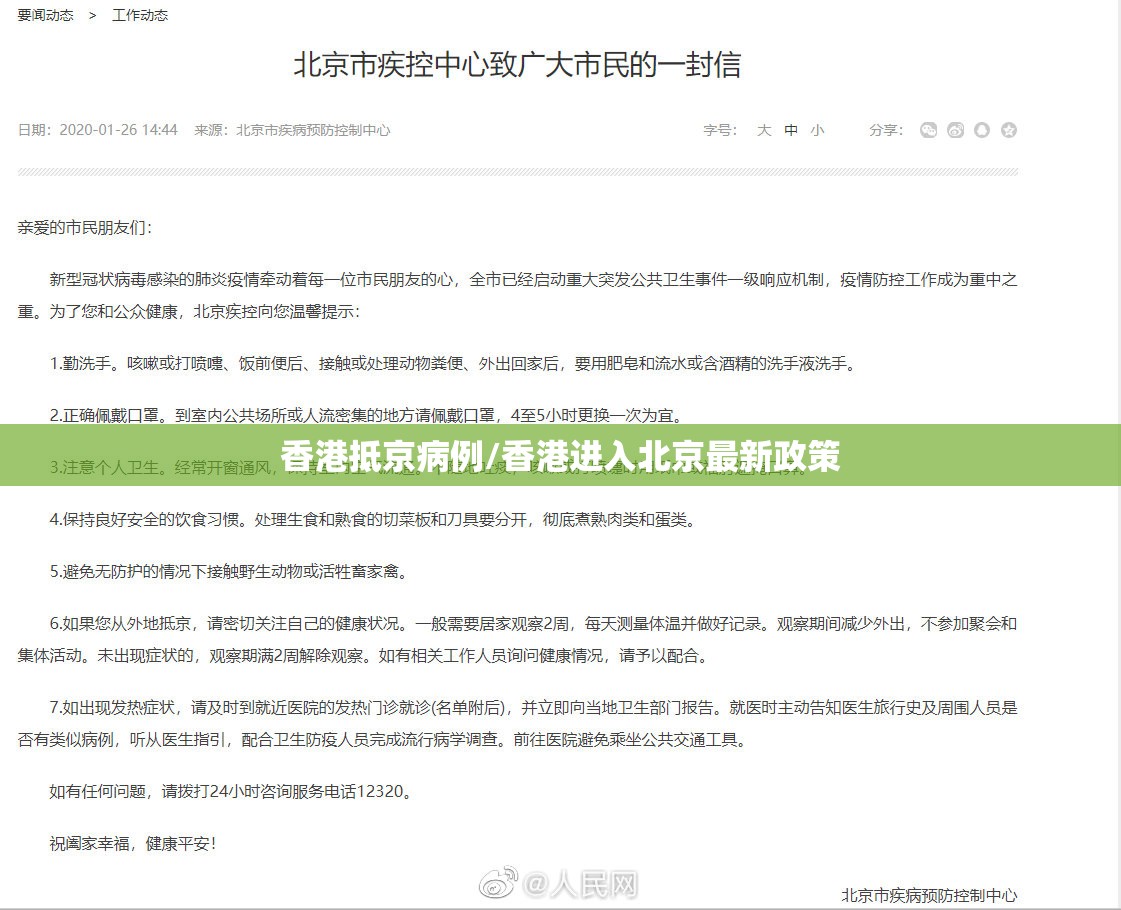The width and height of the screenshot is (1121, 910).
Task: Click the publish date 2020-01-26 14:44
Action: pyautogui.click(x=118, y=130)
